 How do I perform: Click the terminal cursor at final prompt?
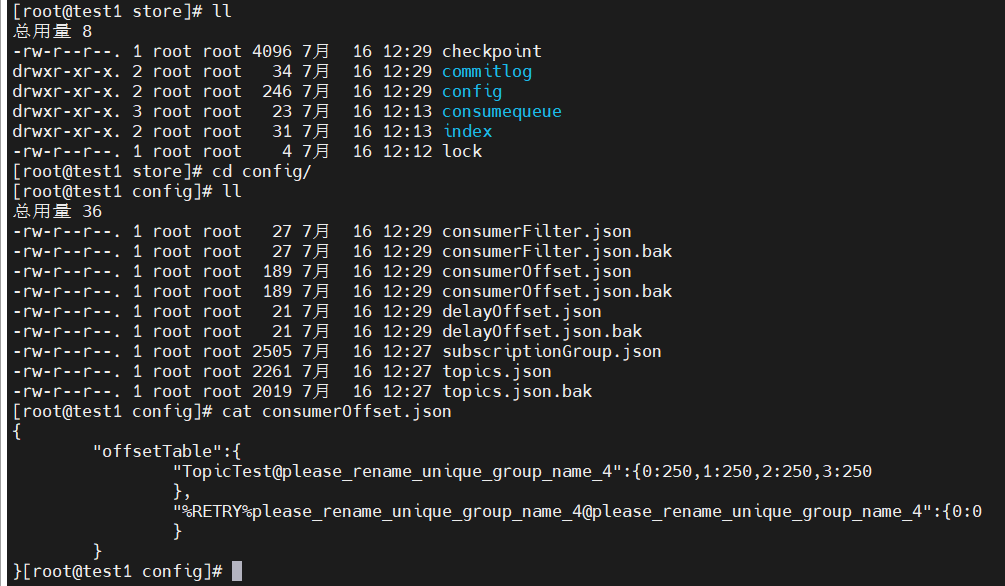point(237,571)
